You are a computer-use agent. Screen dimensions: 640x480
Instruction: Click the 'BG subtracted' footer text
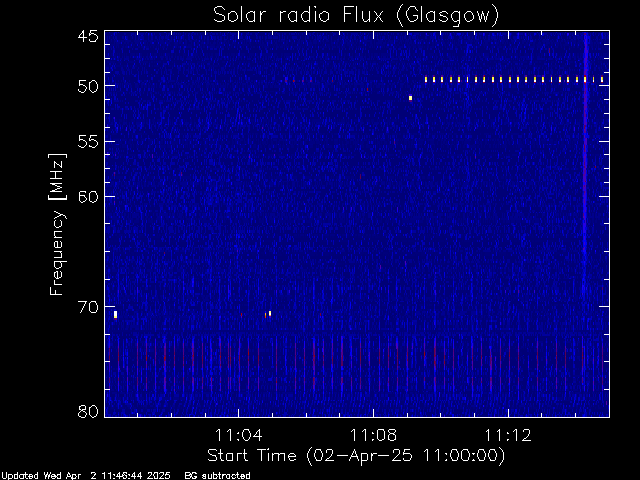217,476
